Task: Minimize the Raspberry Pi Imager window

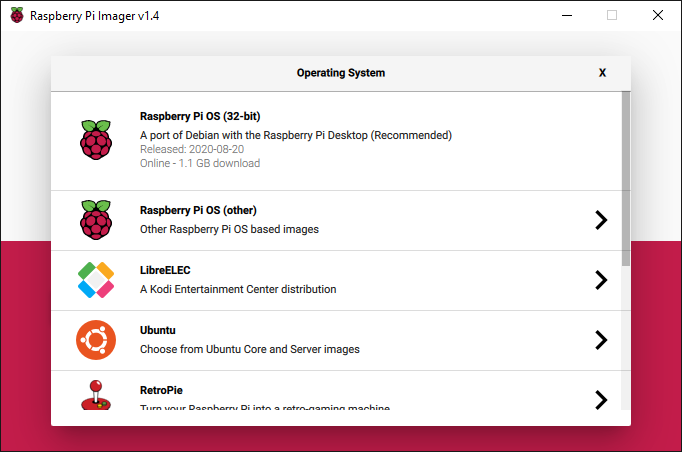Action: pos(567,15)
